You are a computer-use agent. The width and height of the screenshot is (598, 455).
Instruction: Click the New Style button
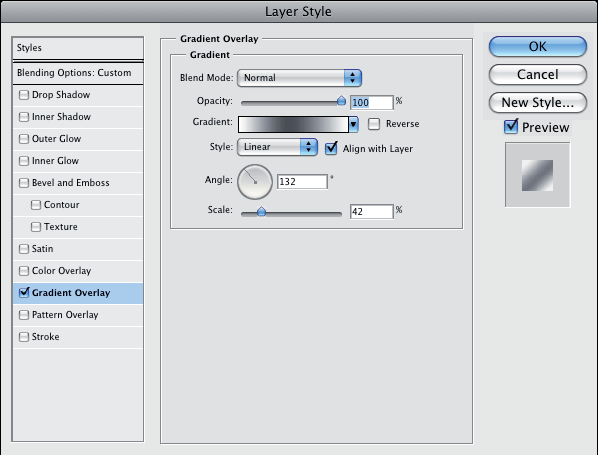[538, 103]
